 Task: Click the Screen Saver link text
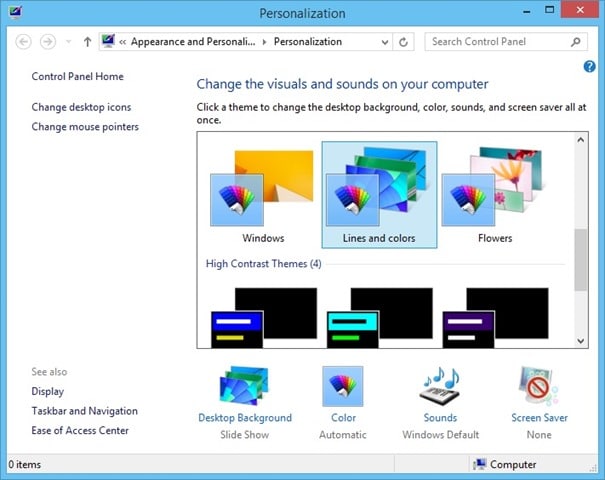coord(539,418)
